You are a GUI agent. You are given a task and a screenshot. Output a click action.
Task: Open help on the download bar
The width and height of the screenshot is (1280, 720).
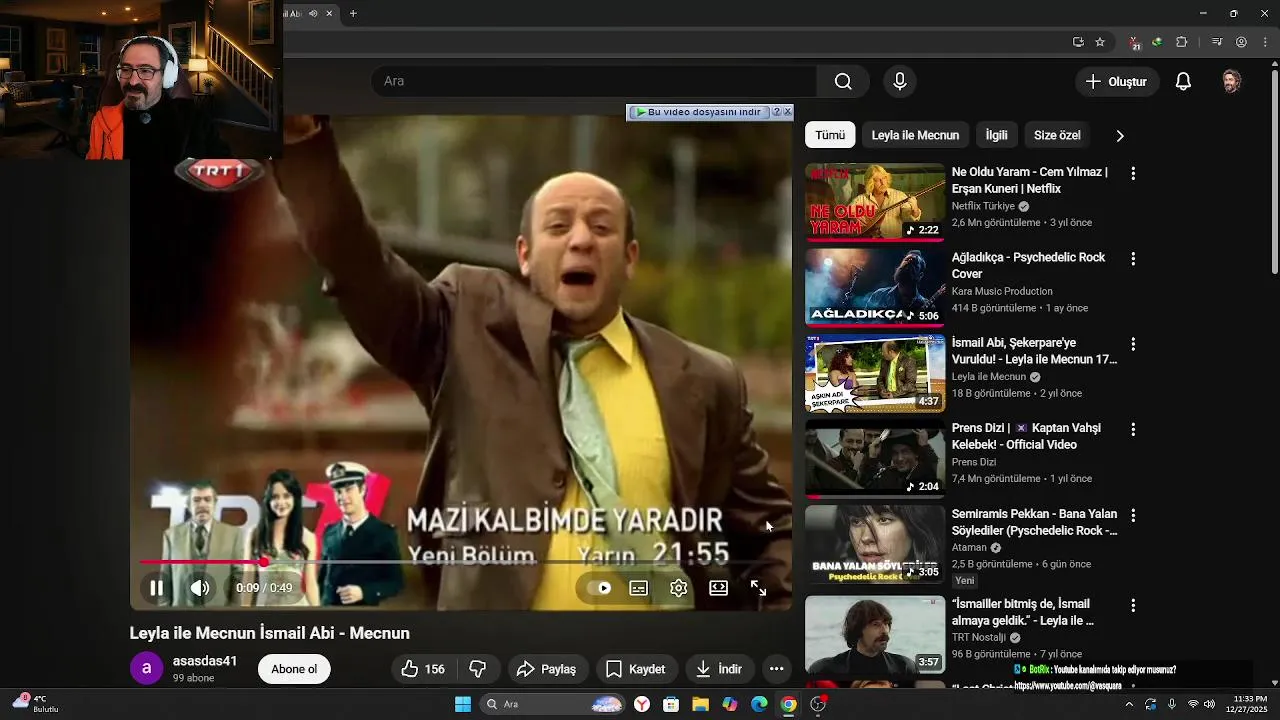pyautogui.click(x=776, y=112)
